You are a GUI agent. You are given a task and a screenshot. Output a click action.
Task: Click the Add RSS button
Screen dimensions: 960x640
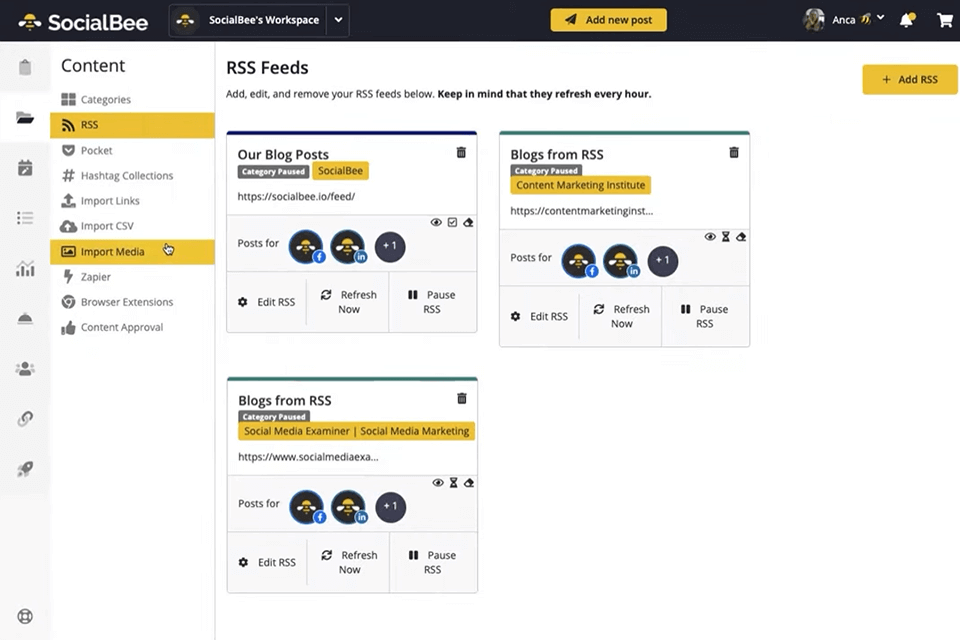coord(910,80)
